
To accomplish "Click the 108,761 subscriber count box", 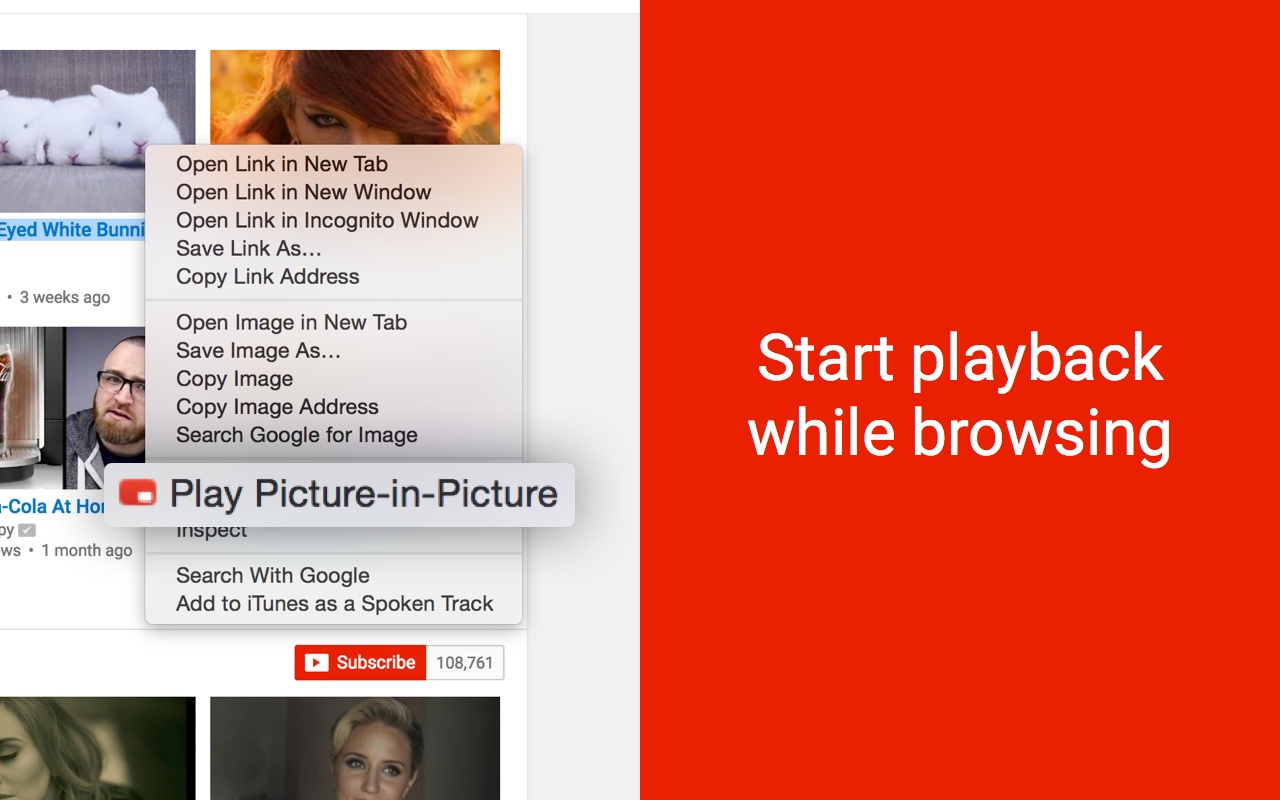I will pyautogui.click(x=465, y=662).
